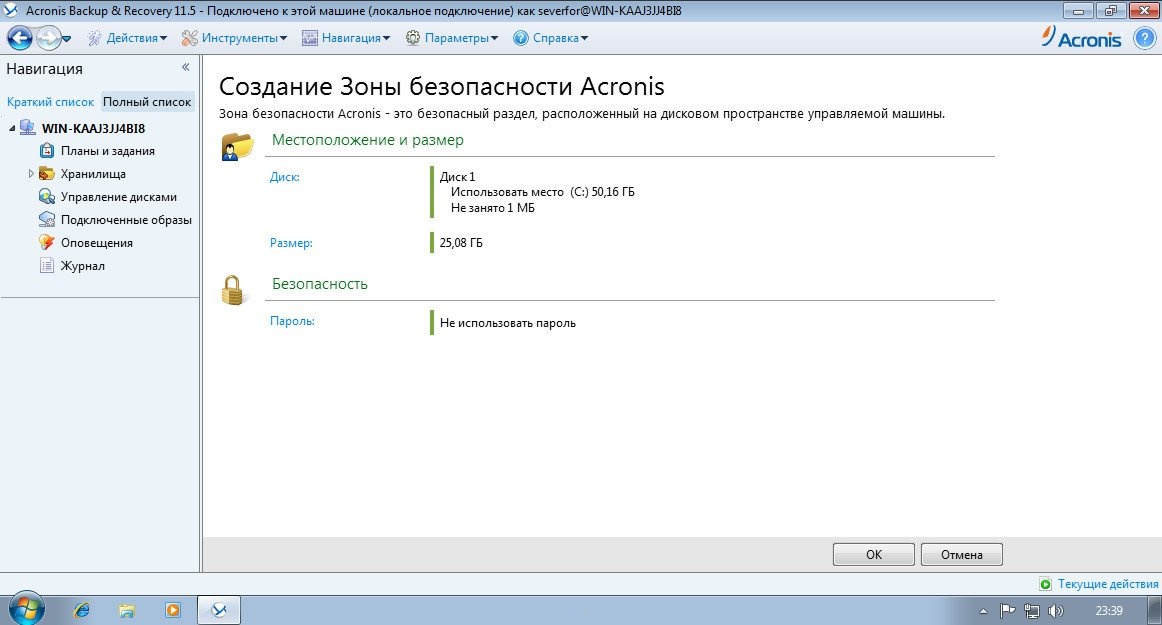This screenshot has height=625, width=1162.
Task: Open Action Center flag icon
Action: click(1007, 611)
